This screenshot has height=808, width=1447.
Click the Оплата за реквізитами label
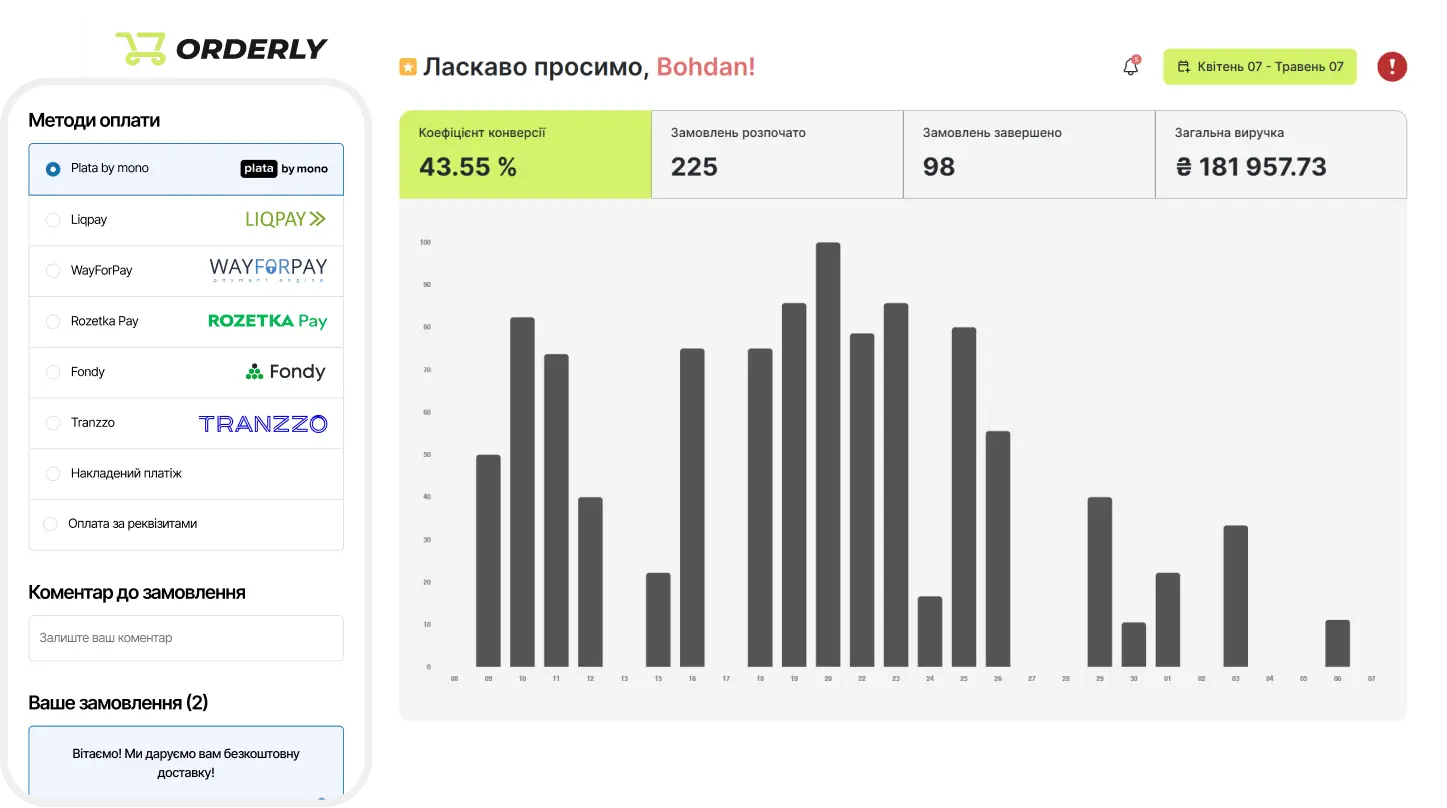[133, 524]
